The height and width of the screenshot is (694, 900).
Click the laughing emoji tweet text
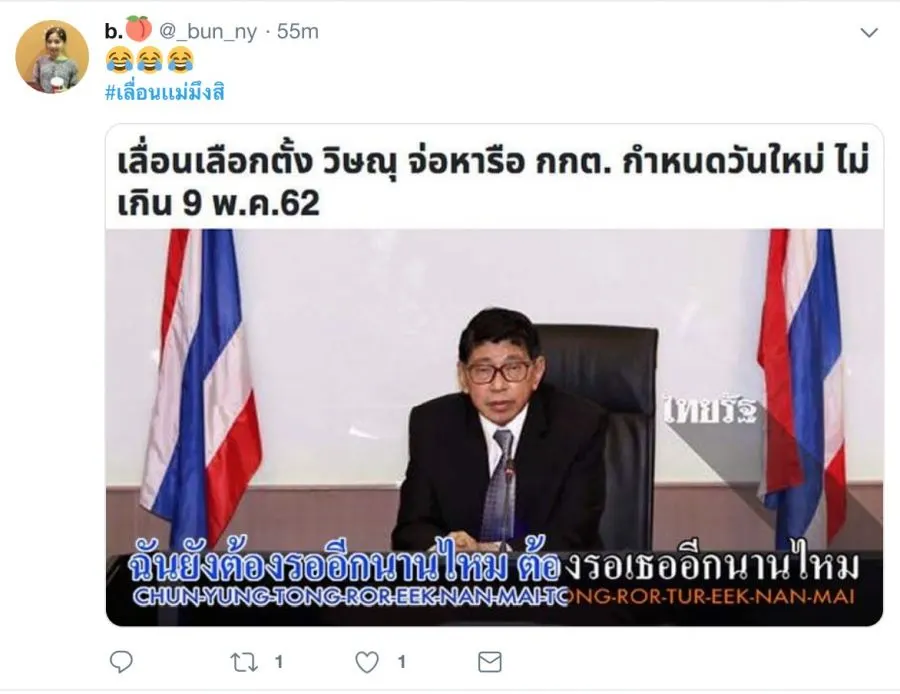(x=150, y=61)
